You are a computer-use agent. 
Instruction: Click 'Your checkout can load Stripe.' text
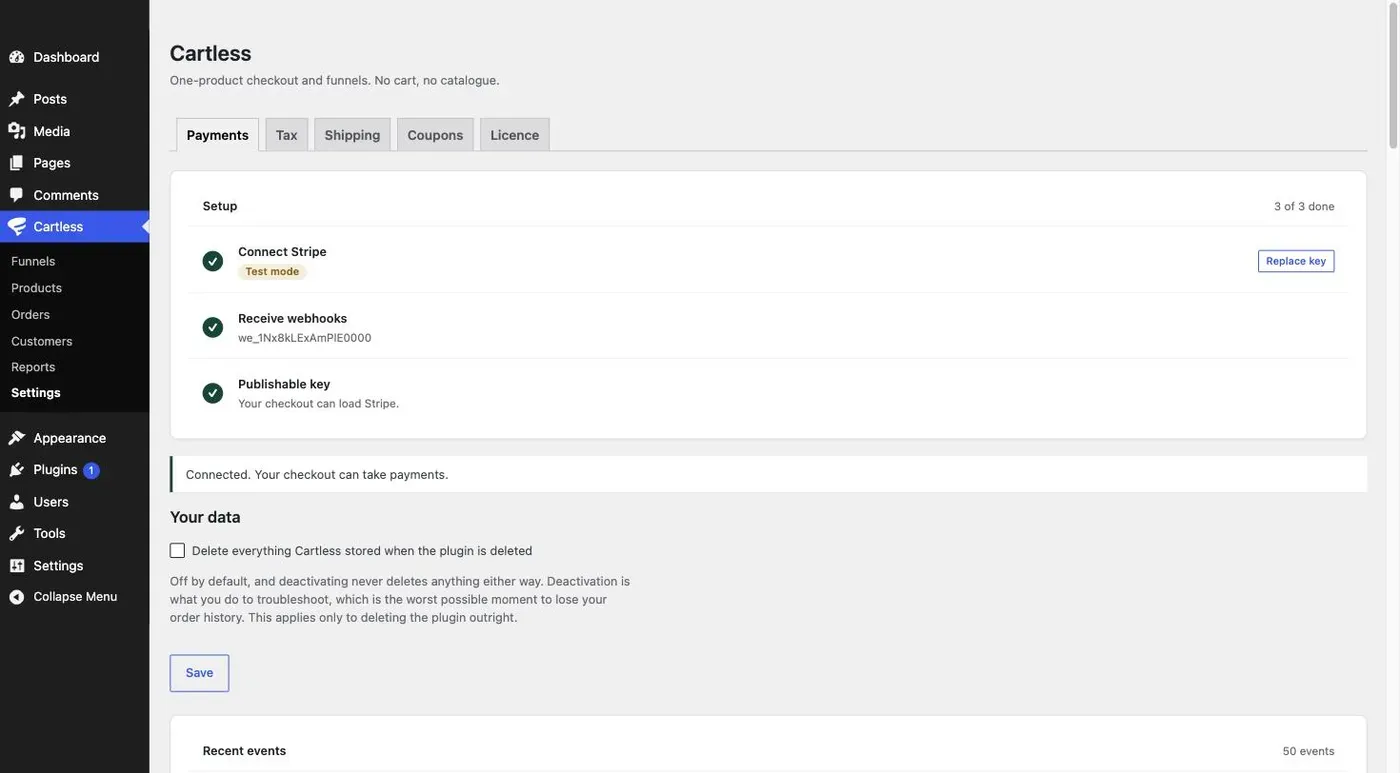coord(318,404)
